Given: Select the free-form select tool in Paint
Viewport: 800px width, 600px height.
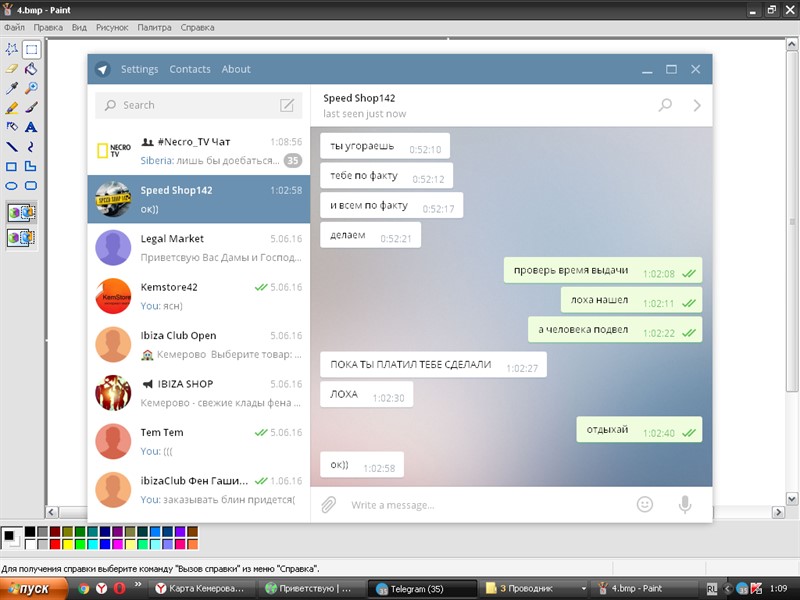Looking at the screenshot, I should tap(12, 49).
